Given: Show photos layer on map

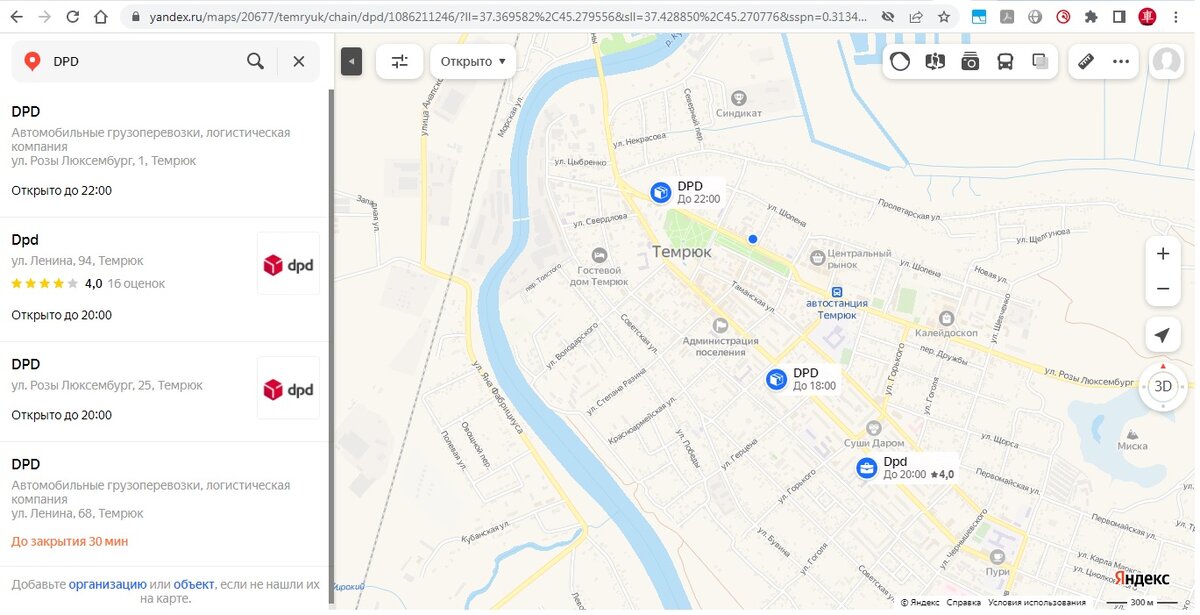Looking at the screenshot, I should pyautogui.click(x=970, y=61).
